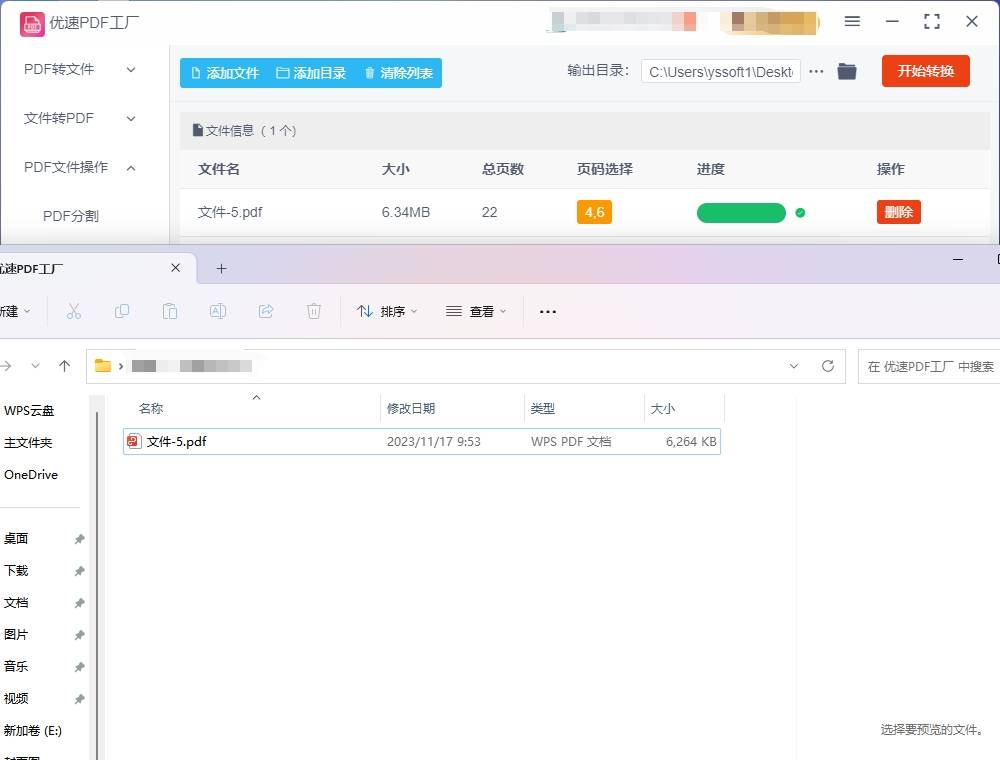Click the Delete trash icon in Explorer toolbar
1000x760 pixels.
coord(314,311)
